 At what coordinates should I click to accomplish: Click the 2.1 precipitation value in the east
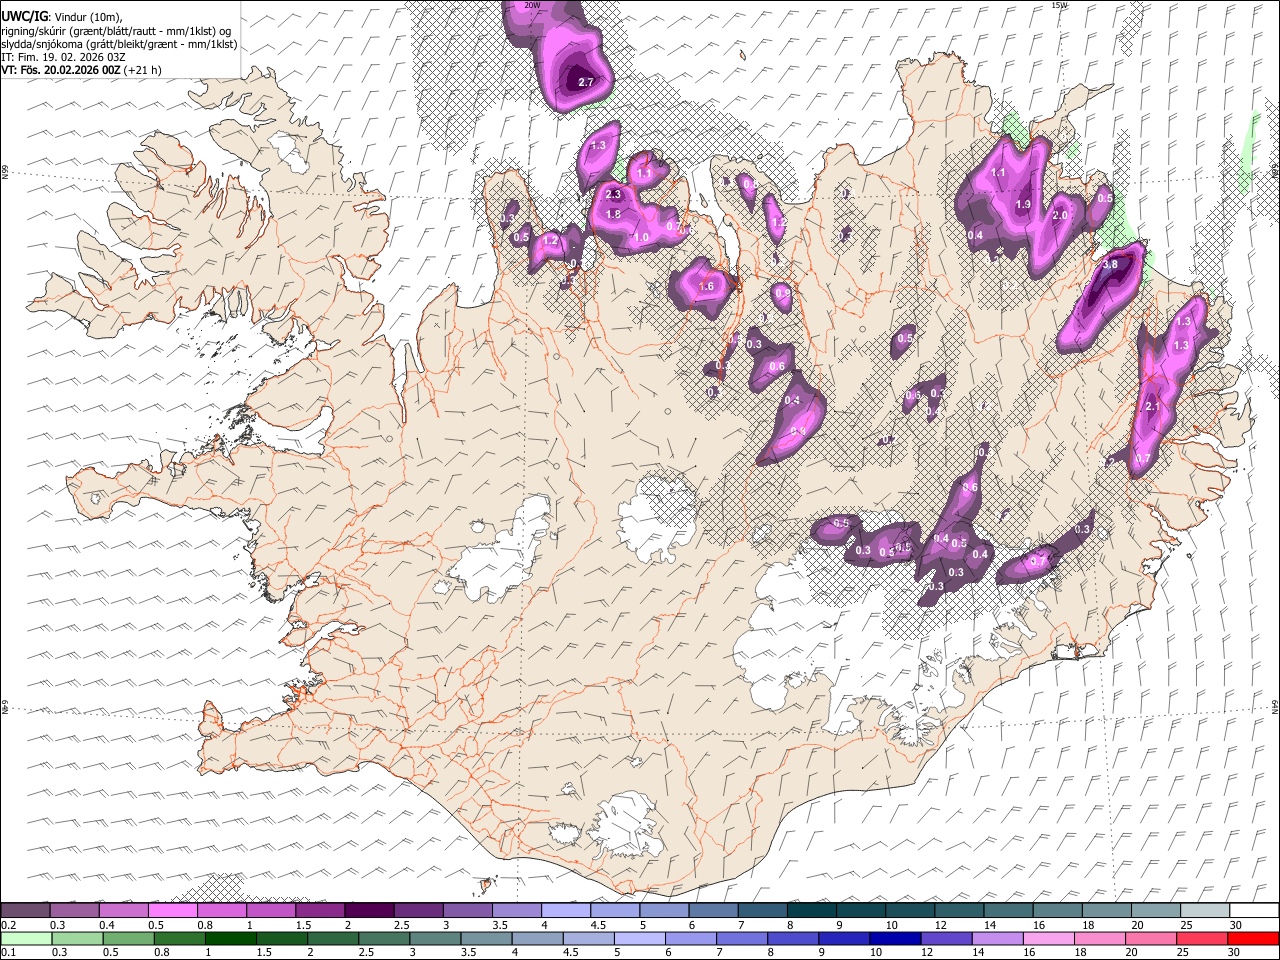point(1152,406)
